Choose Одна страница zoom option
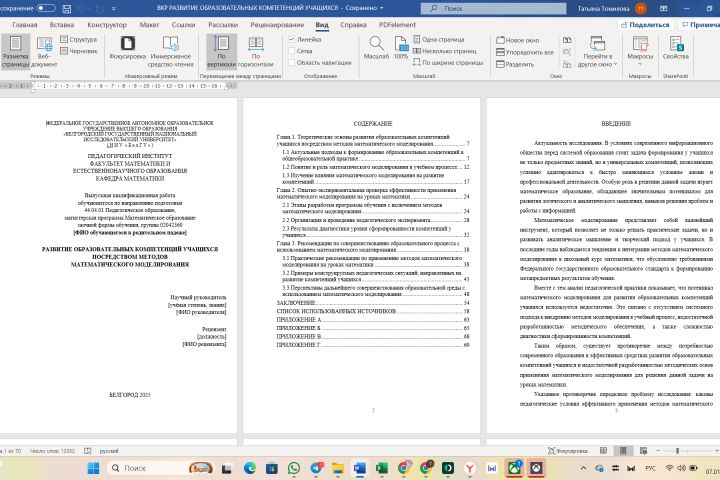This screenshot has width=720, height=480. pyautogui.click(x=439, y=40)
